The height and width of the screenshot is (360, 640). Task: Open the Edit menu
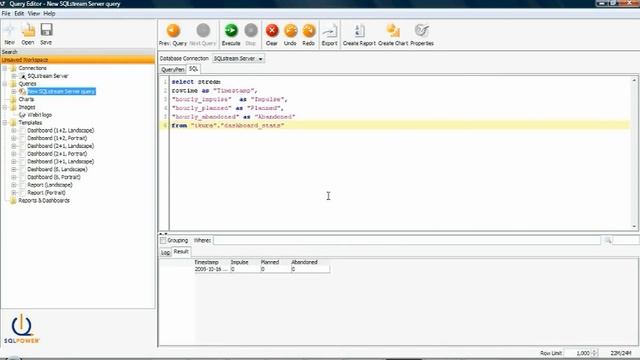point(19,13)
